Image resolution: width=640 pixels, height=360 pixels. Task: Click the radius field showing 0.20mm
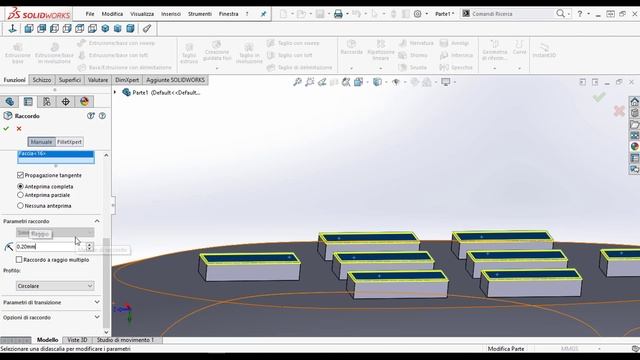(x=50, y=247)
